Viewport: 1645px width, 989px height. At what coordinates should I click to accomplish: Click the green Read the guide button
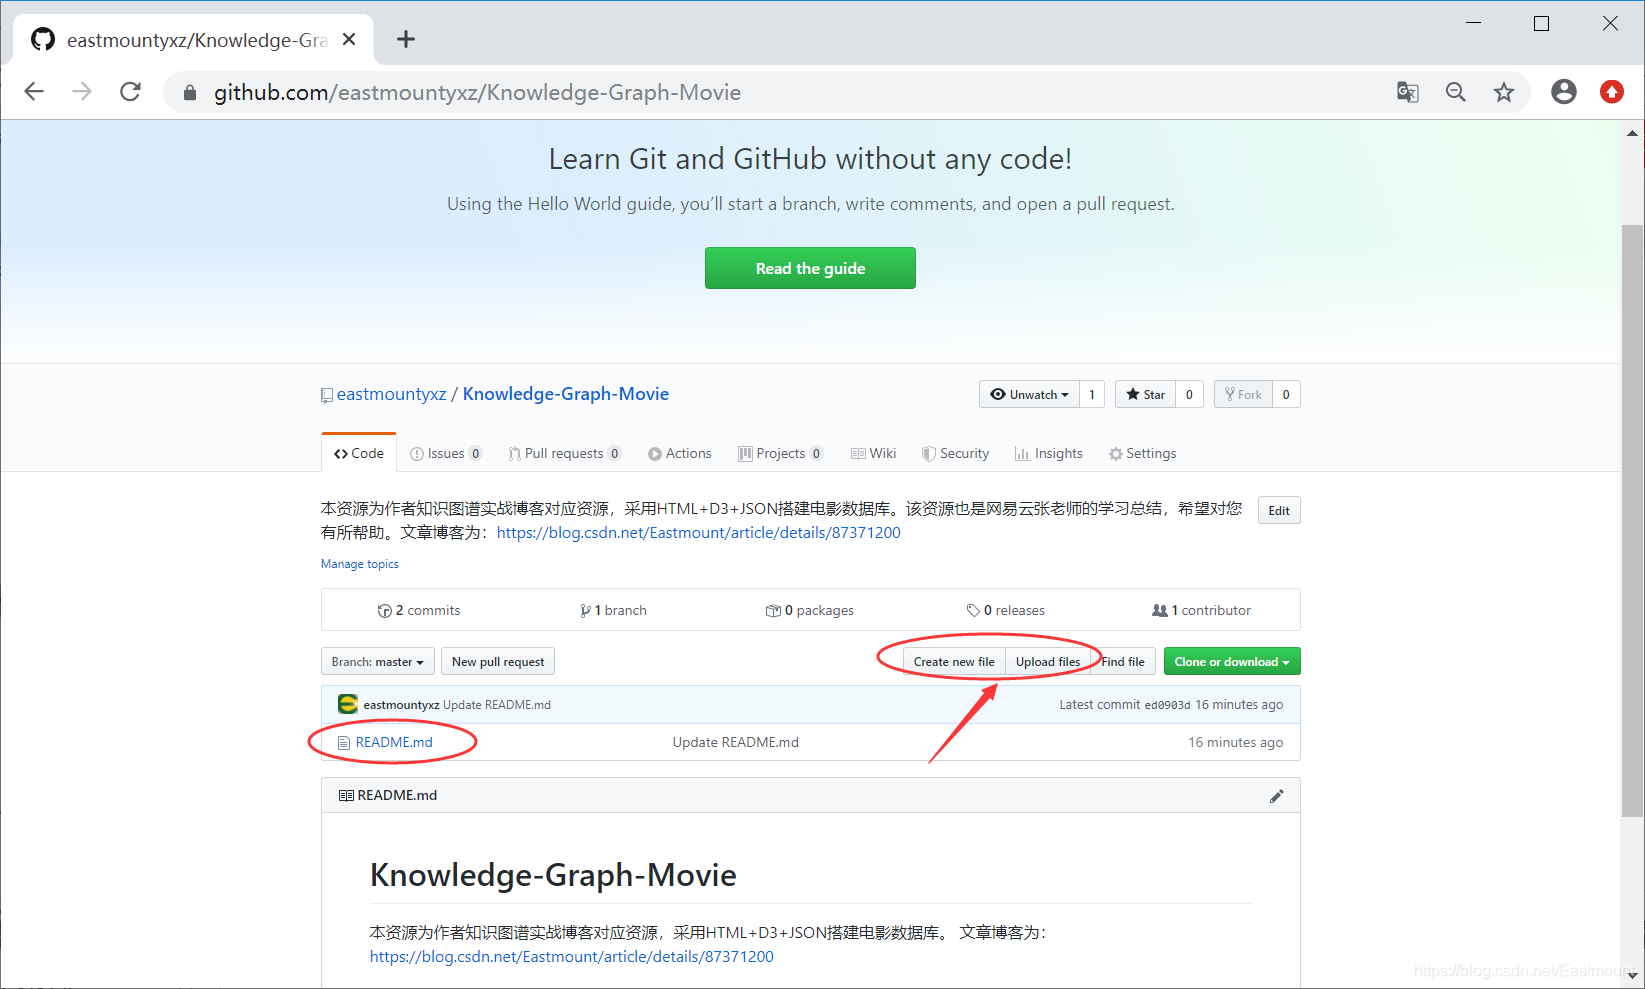810,268
